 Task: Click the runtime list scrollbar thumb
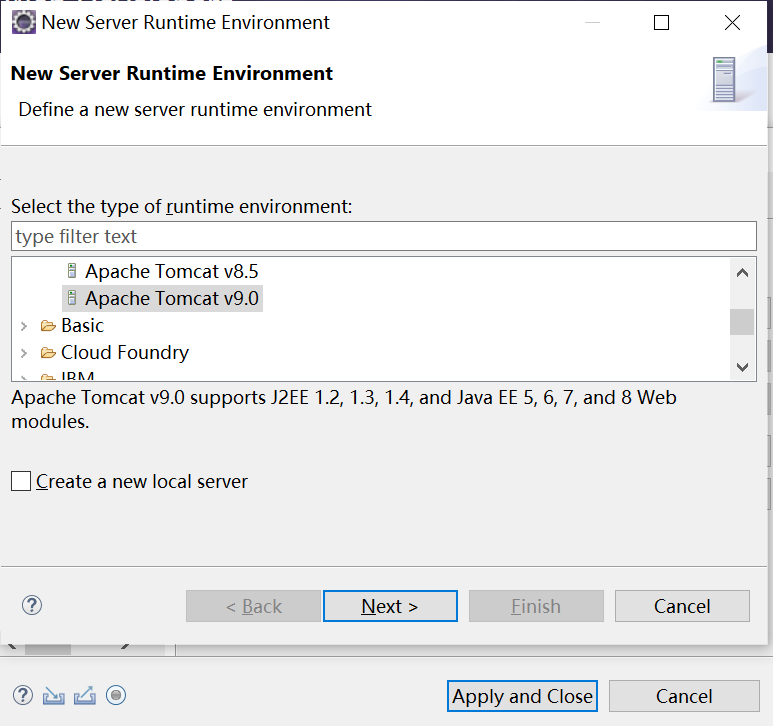tap(742, 322)
